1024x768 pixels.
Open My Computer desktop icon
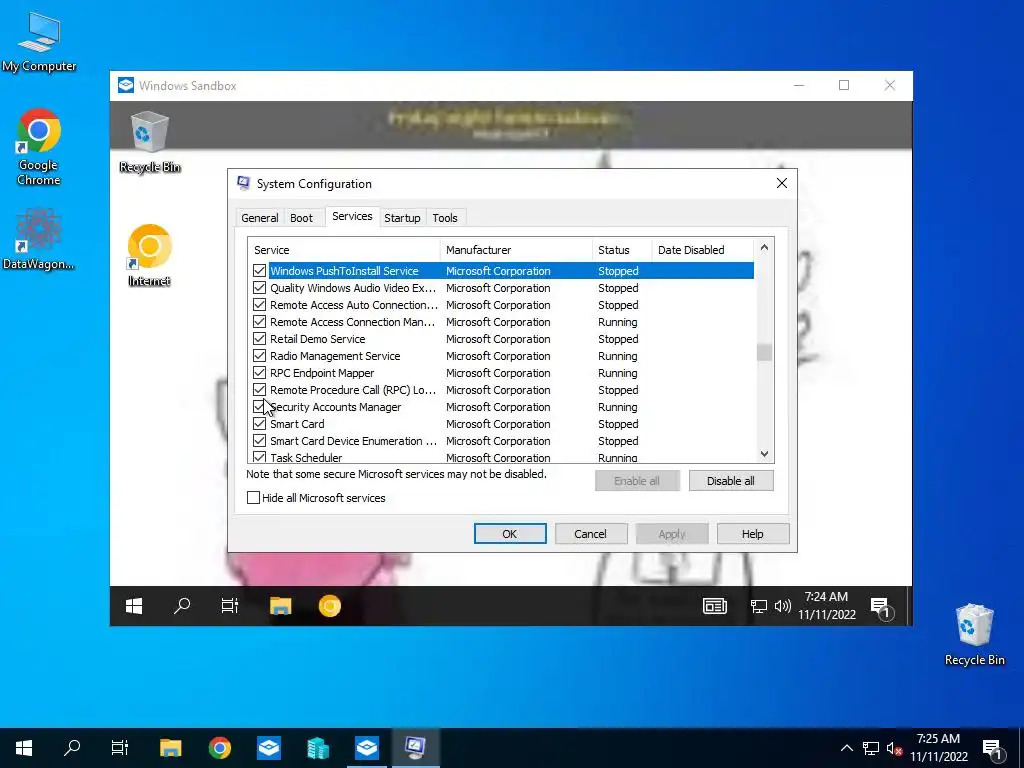pyautogui.click(x=39, y=42)
